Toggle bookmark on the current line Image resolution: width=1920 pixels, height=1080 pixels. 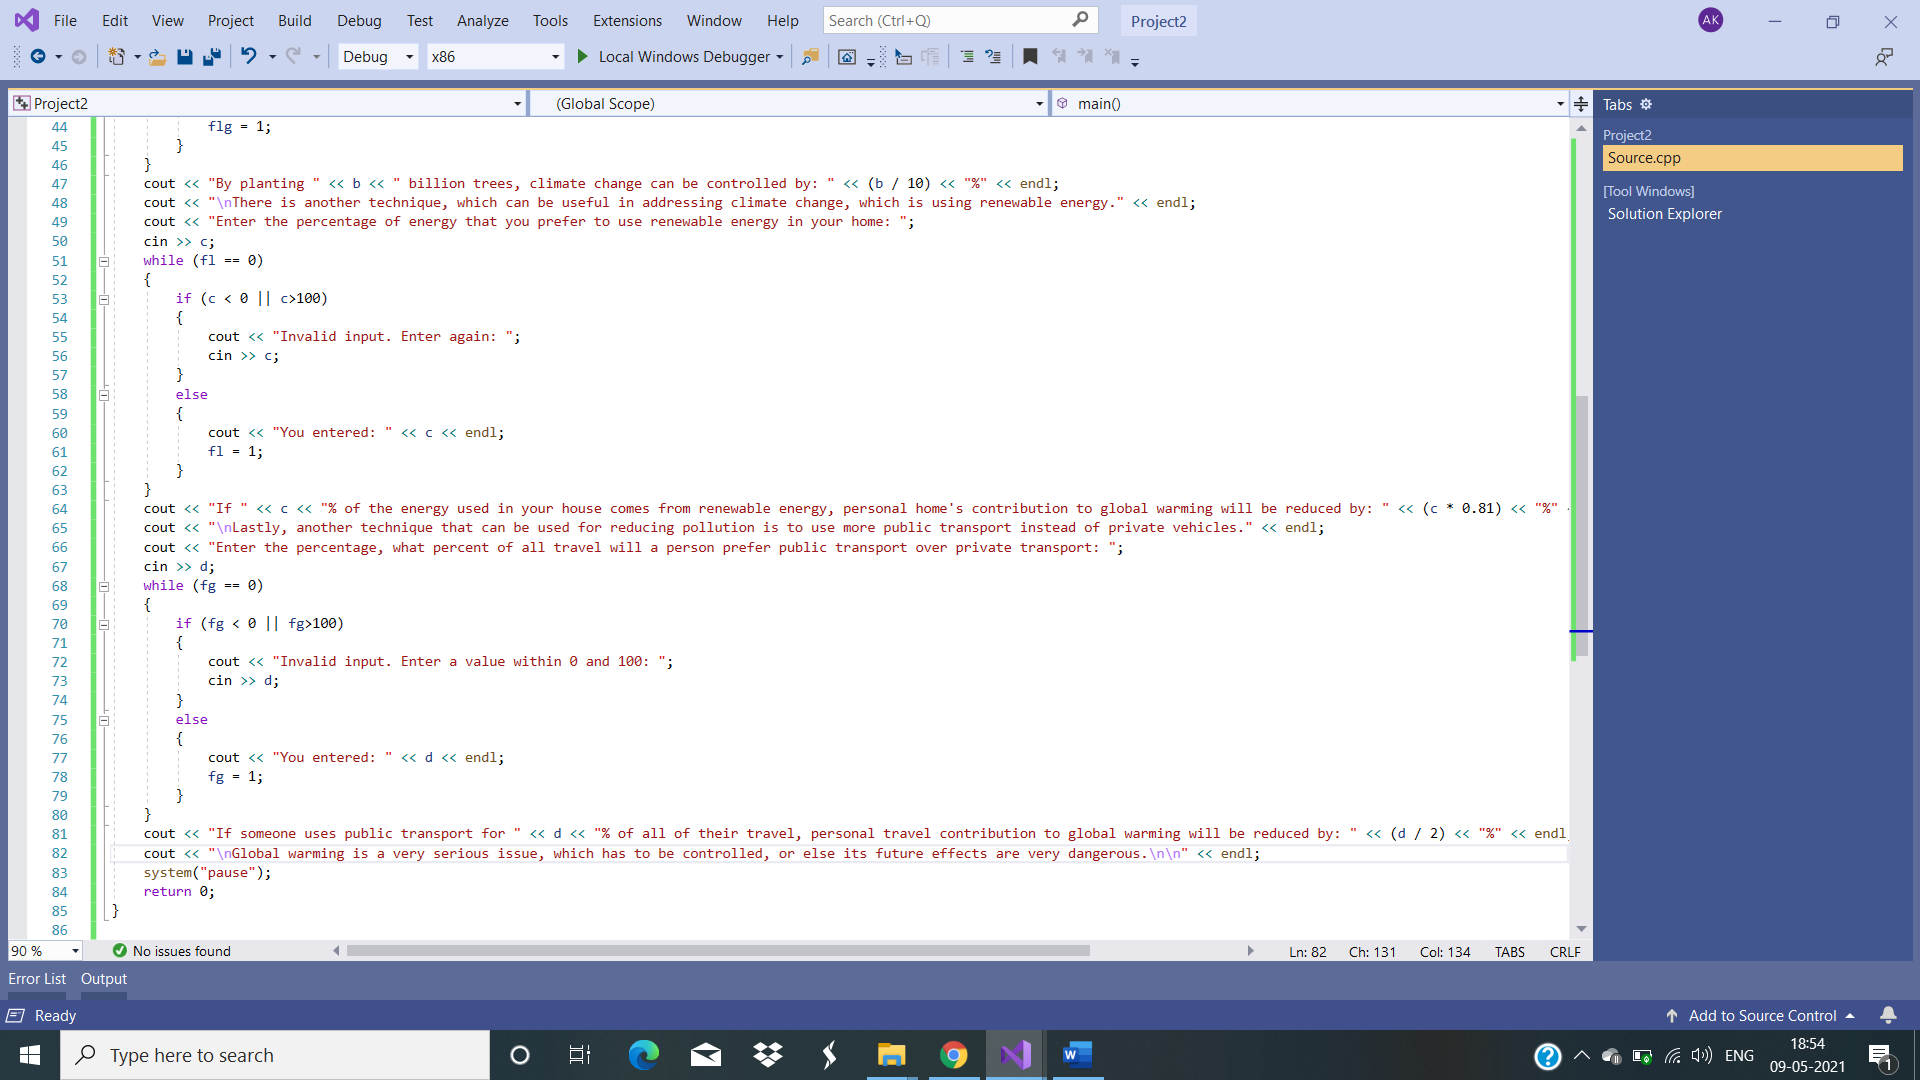1030,57
